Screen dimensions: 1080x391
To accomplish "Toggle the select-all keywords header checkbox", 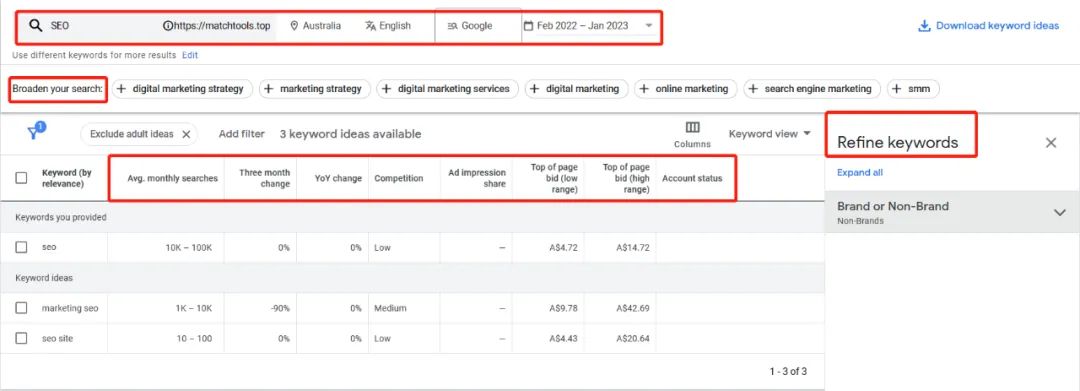I will click(21, 178).
